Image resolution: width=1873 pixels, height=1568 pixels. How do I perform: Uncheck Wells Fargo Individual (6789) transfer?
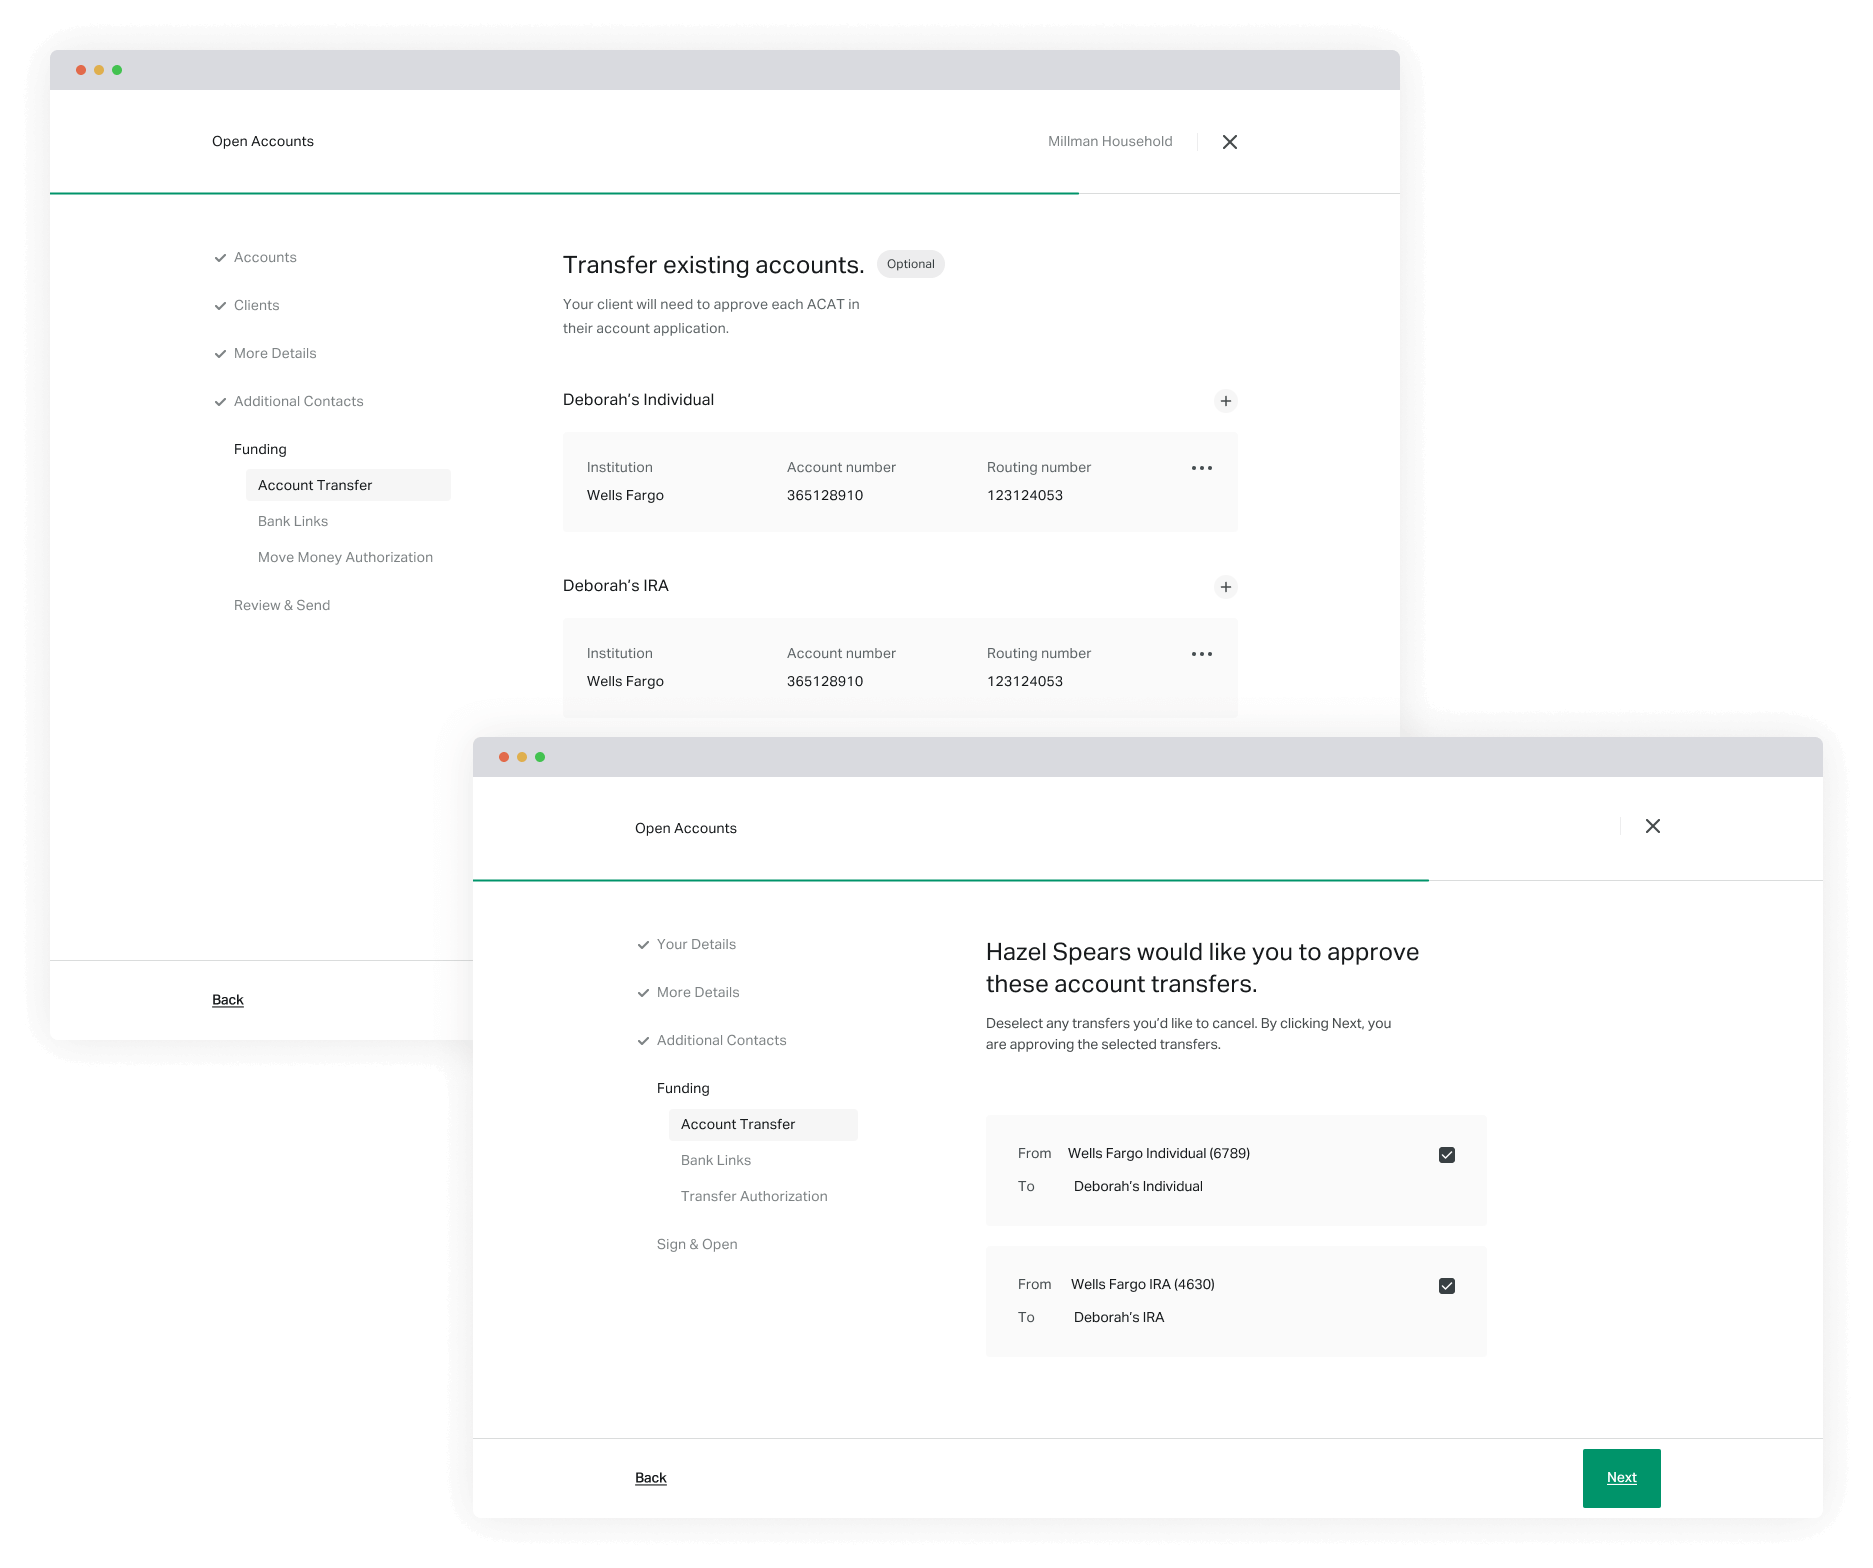pos(1447,1155)
